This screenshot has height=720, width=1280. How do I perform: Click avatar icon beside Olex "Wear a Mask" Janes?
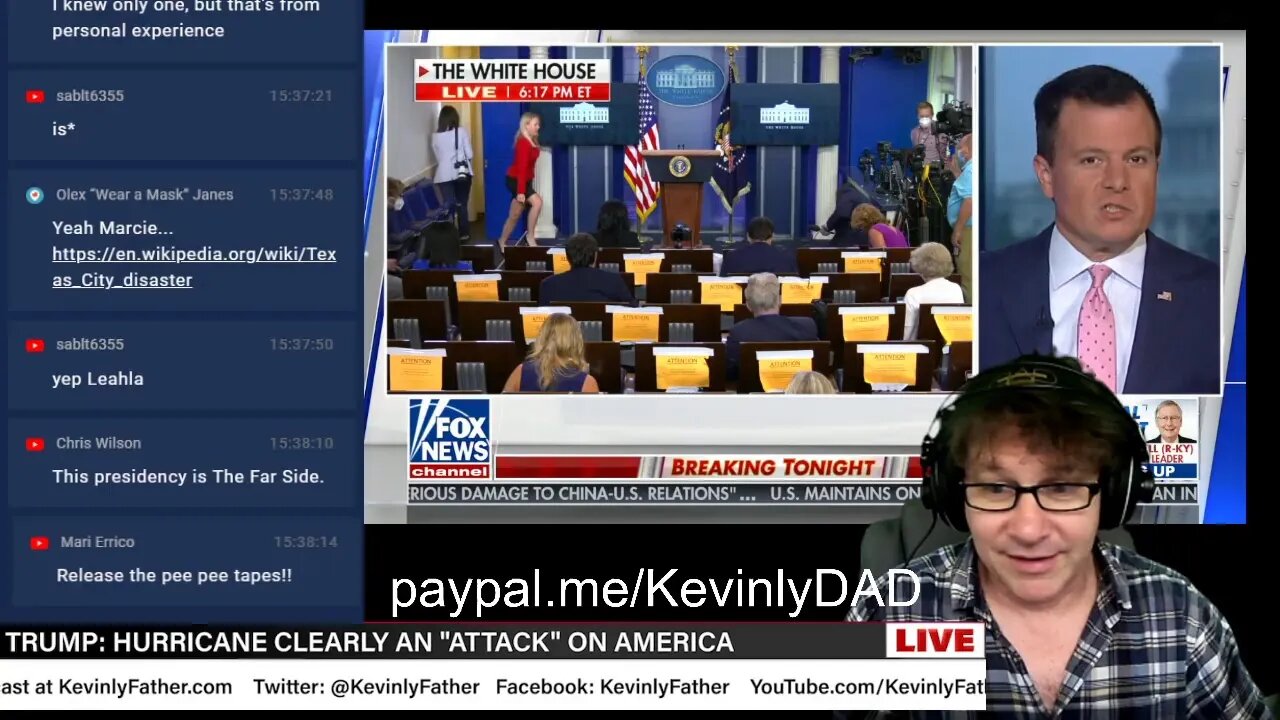(x=35, y=195)
